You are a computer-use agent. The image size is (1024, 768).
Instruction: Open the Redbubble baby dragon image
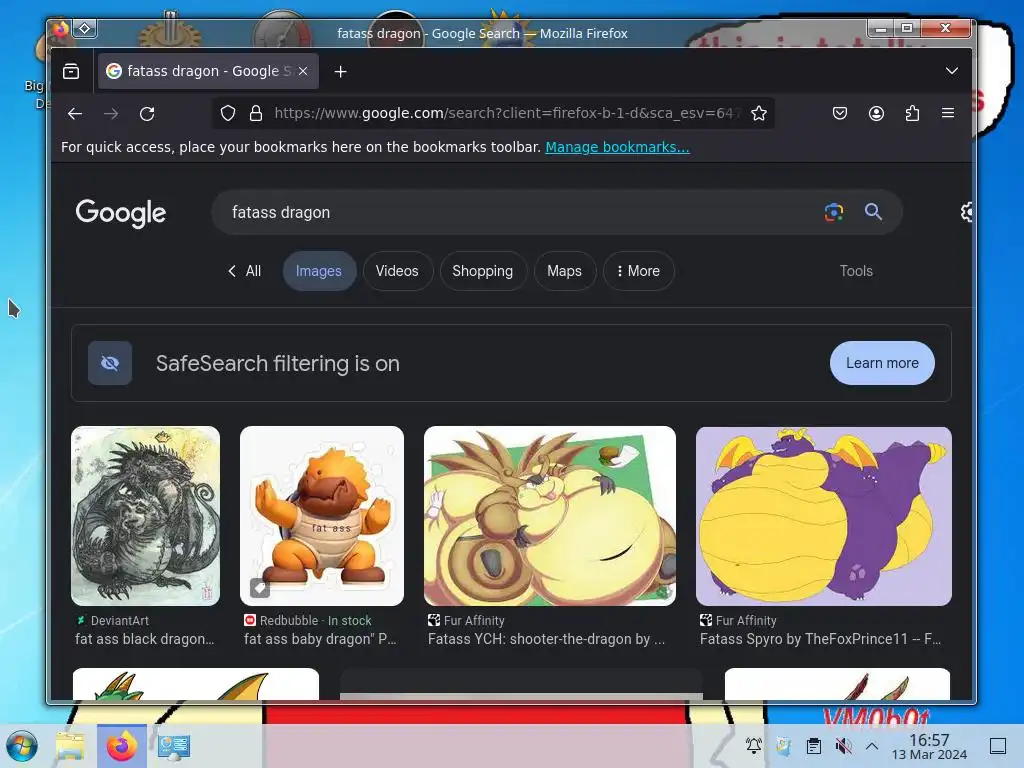tap(322, 516)
